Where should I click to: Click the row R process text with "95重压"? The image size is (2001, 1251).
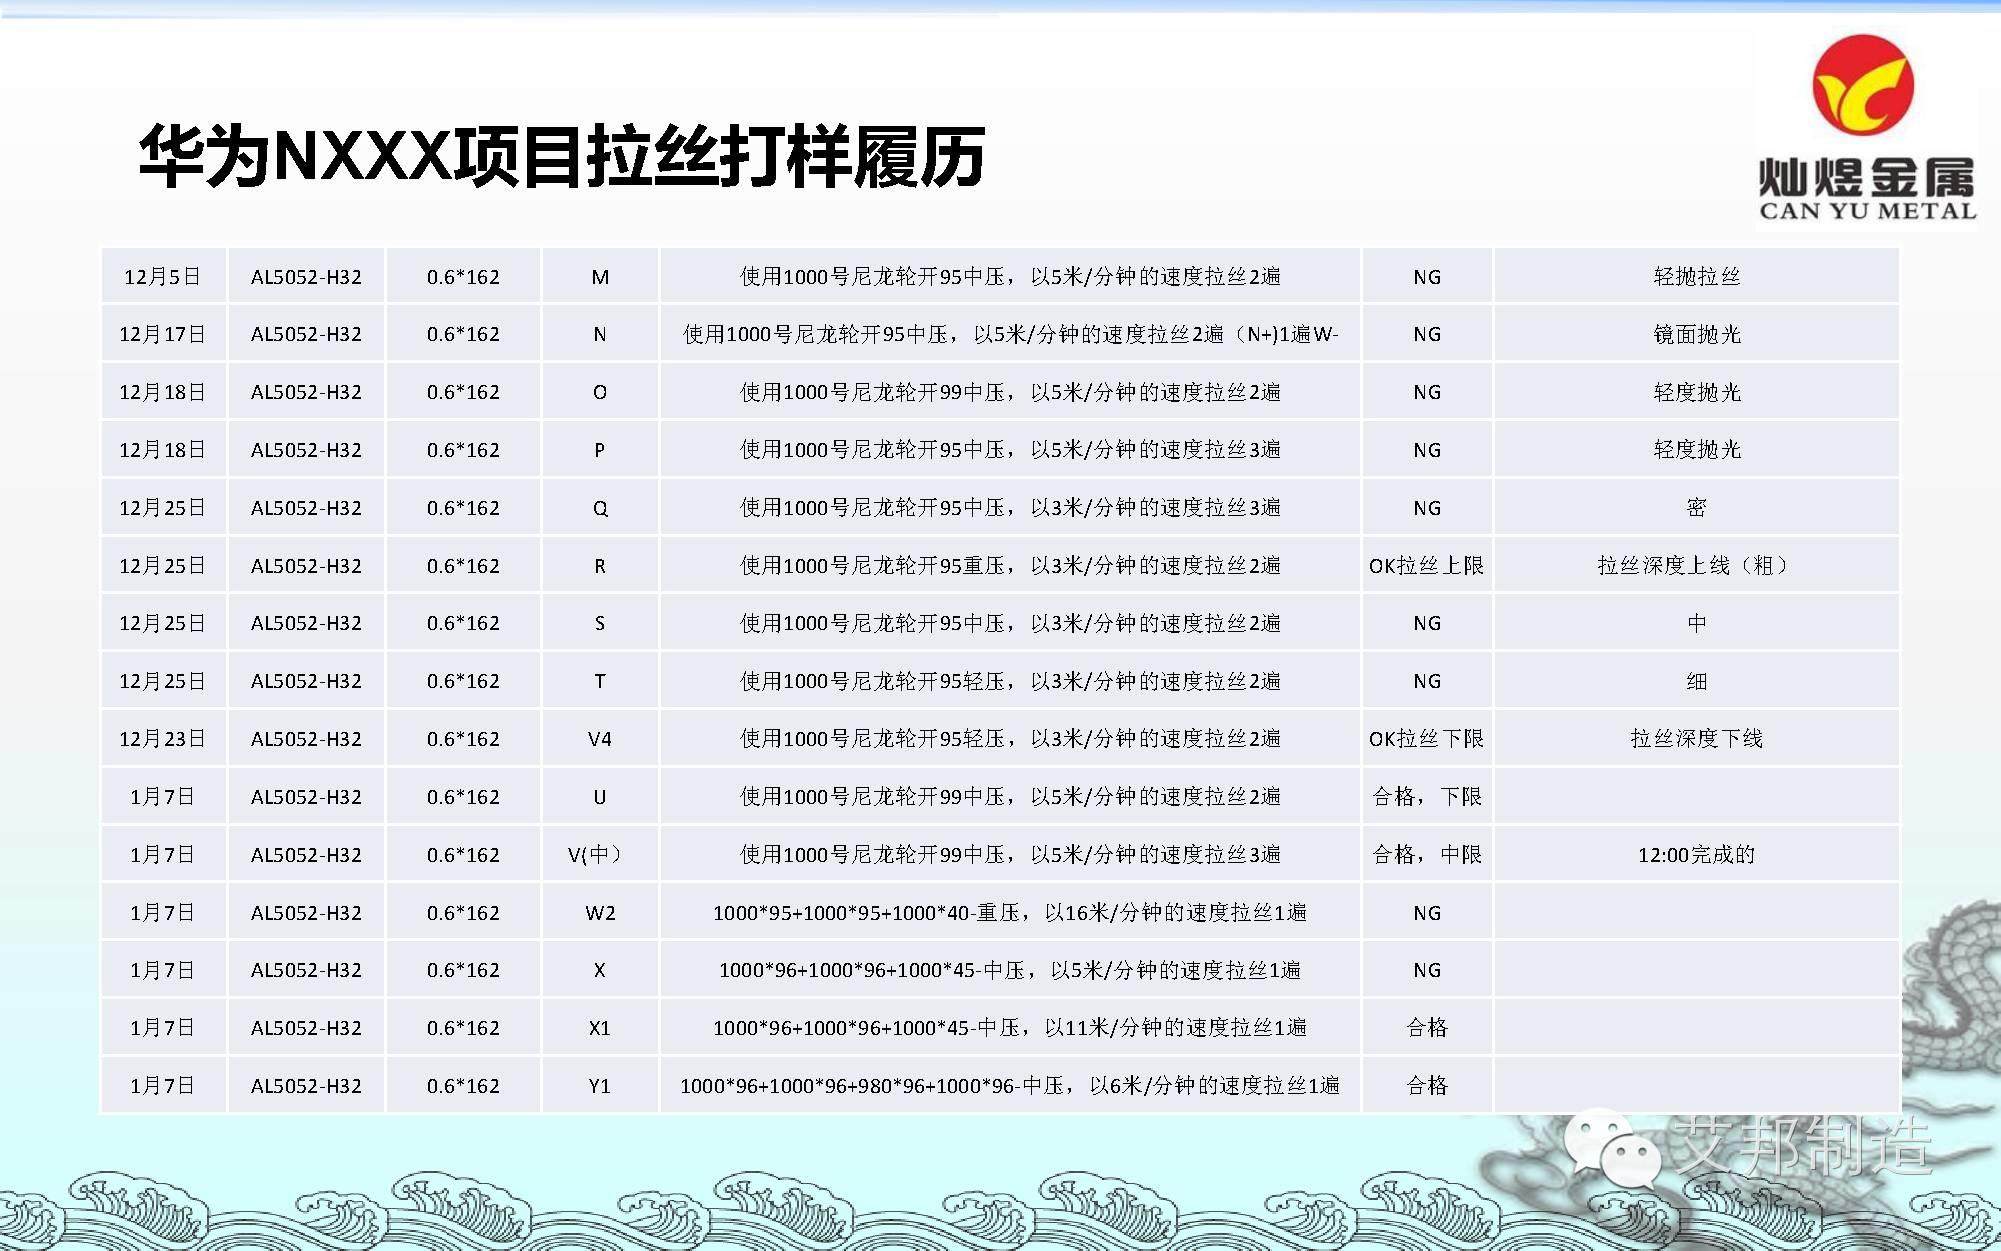pyautogui.click(x=1010, y=566)
